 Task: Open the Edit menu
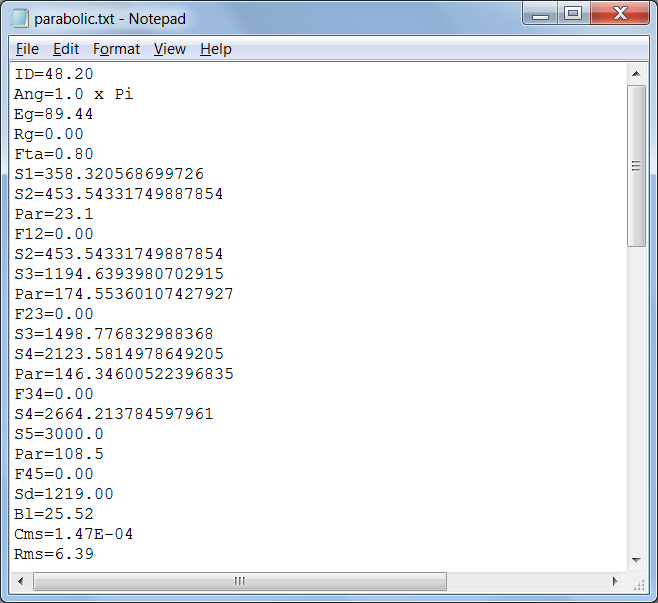[66, 49]
